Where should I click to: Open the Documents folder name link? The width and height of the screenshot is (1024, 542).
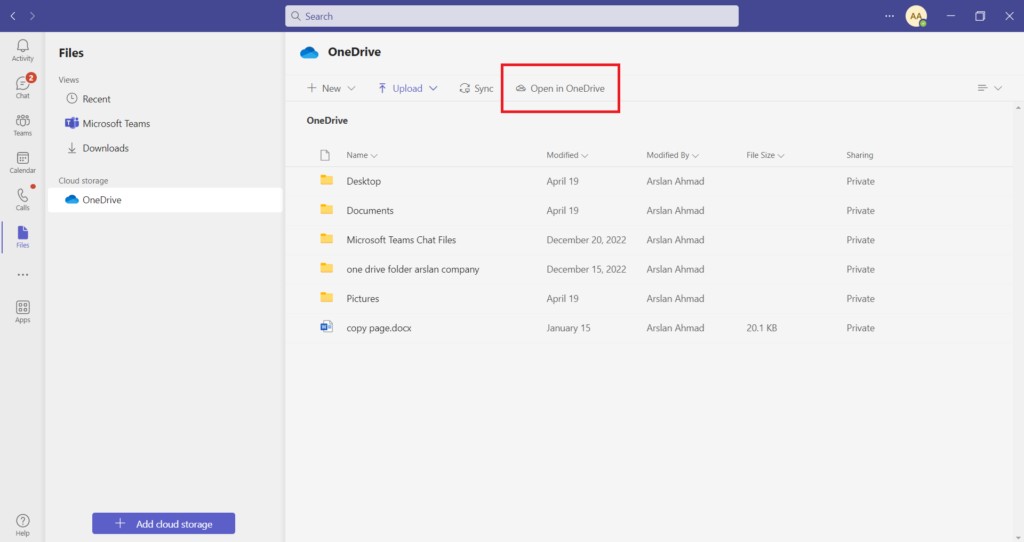(370, 210)
